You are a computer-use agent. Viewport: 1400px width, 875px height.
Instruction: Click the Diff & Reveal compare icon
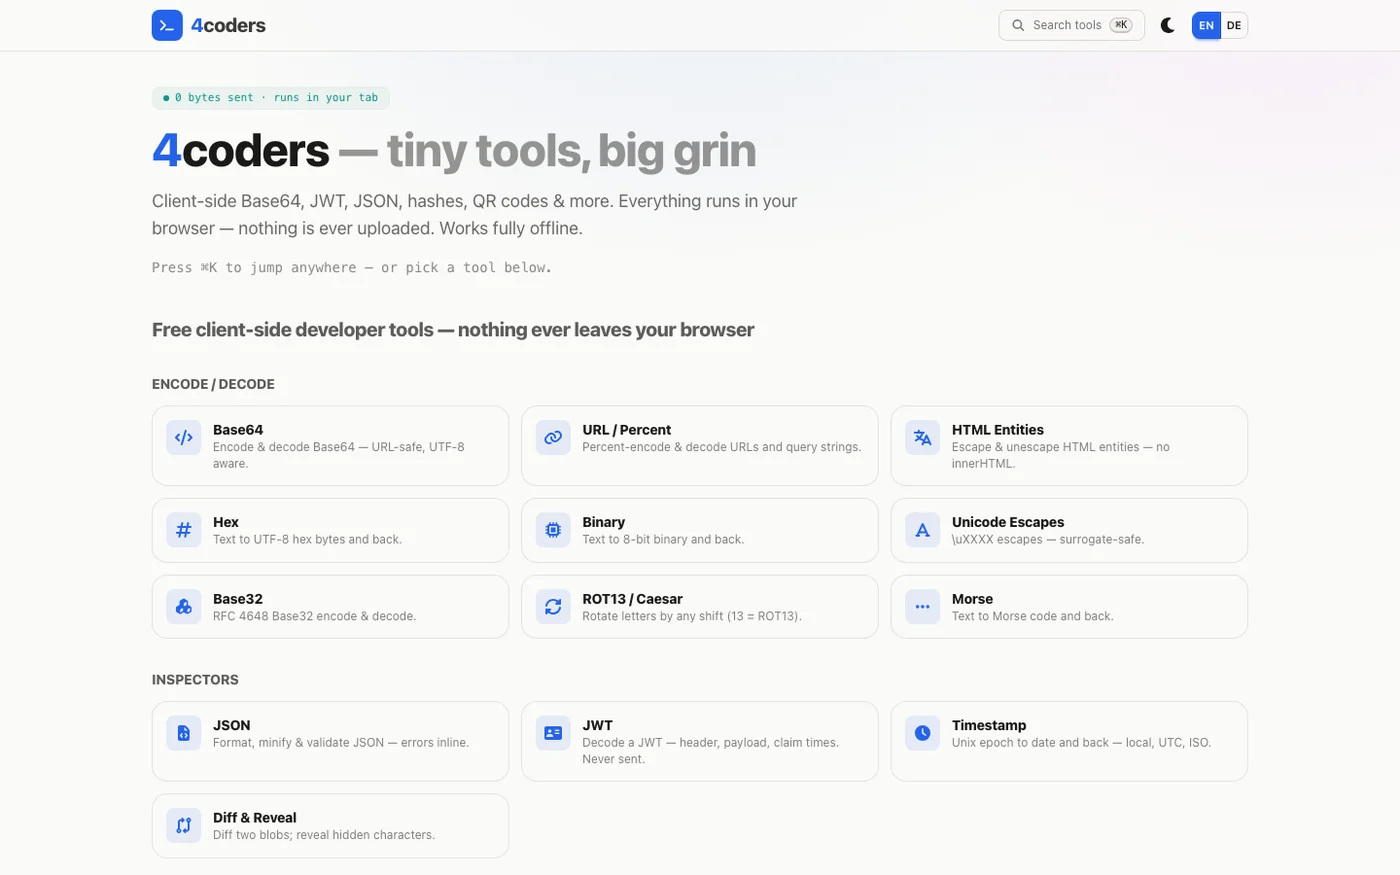(x=184, y=825)
